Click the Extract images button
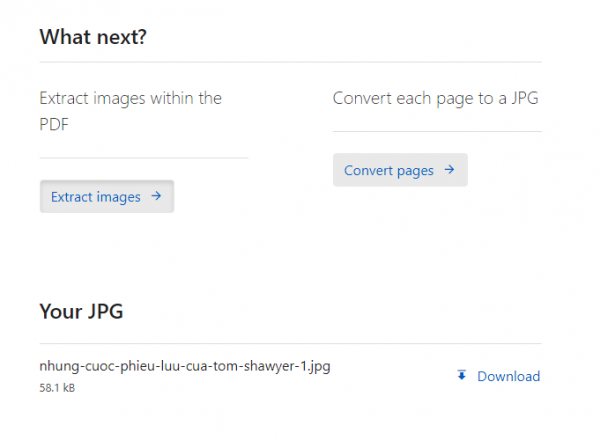Image resolution: width=600 pixels, height=448 pixels. tap(107, 196)
